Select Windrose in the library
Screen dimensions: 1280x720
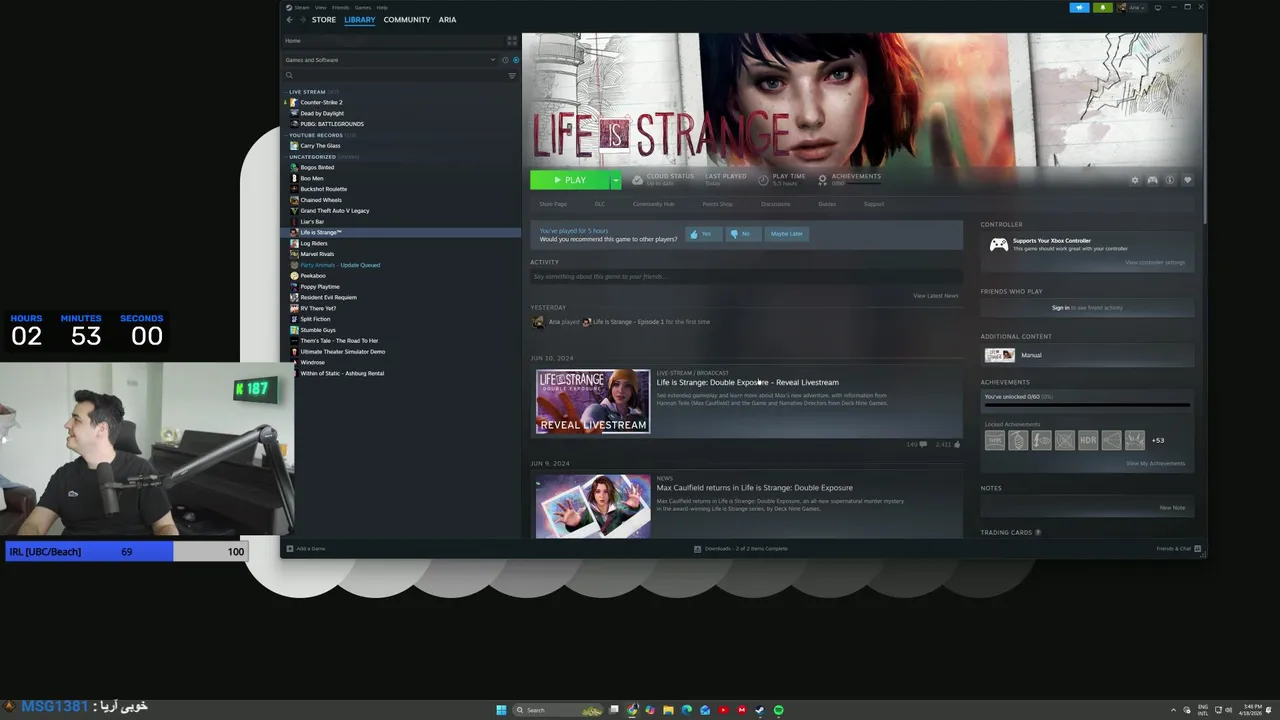tap(312, 363)
